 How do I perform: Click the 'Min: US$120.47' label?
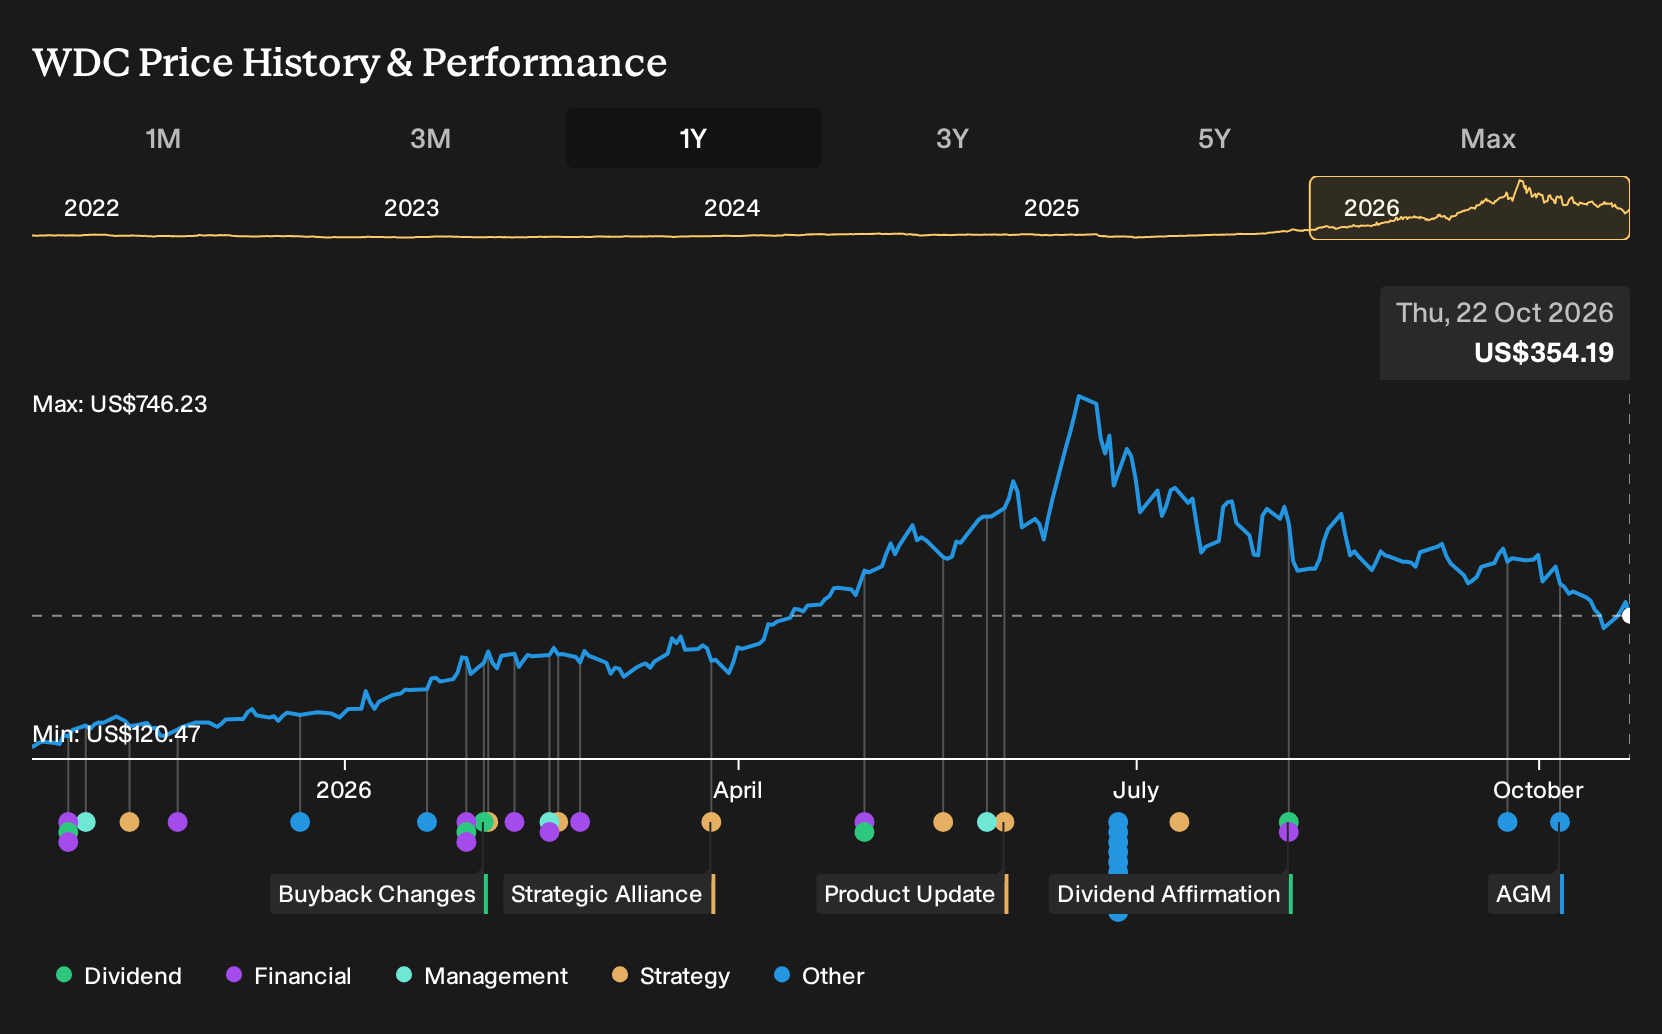116,734
